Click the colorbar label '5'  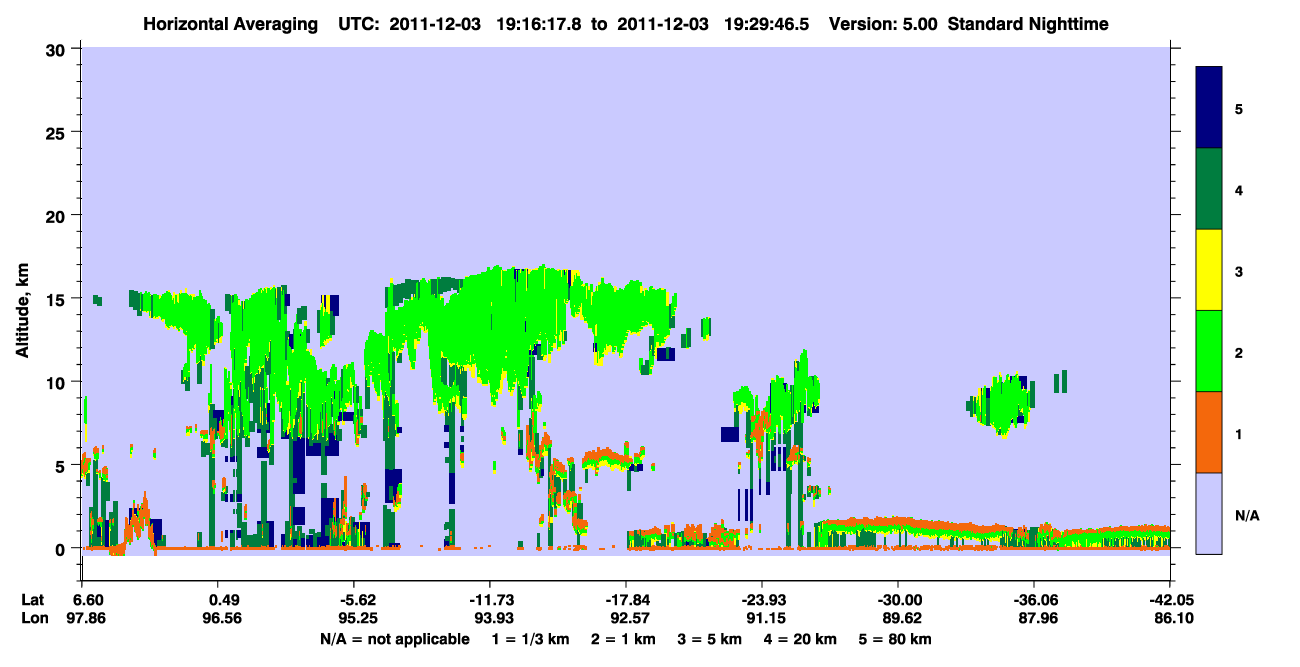pyautogui.click(x=1239, y=108)
